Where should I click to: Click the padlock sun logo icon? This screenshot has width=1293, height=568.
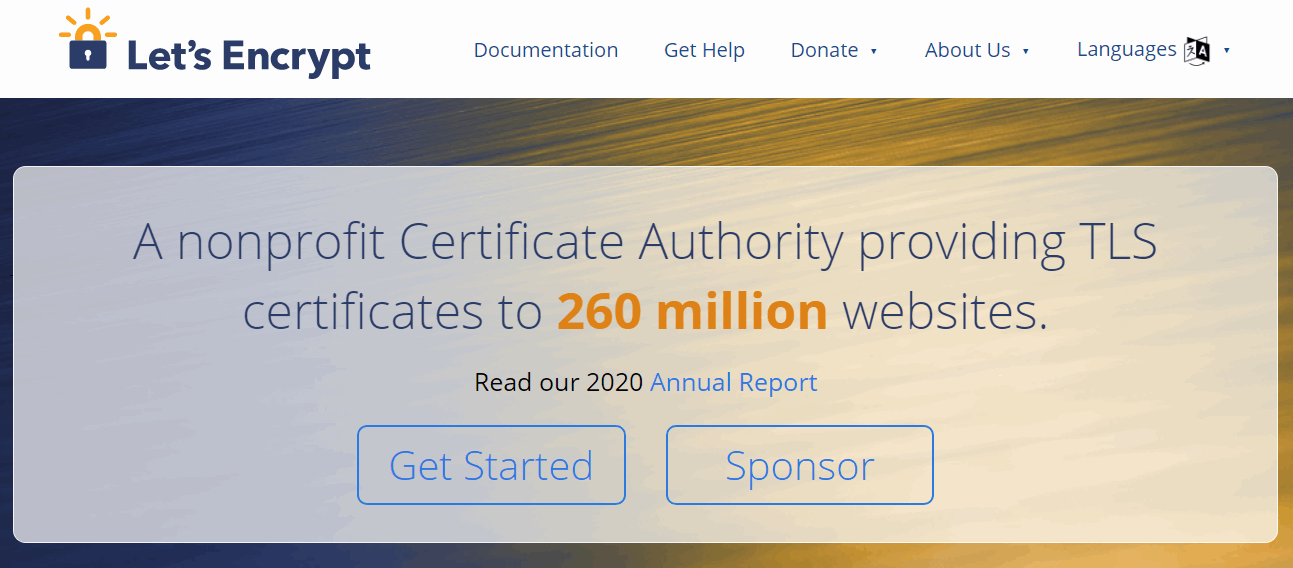88,40
